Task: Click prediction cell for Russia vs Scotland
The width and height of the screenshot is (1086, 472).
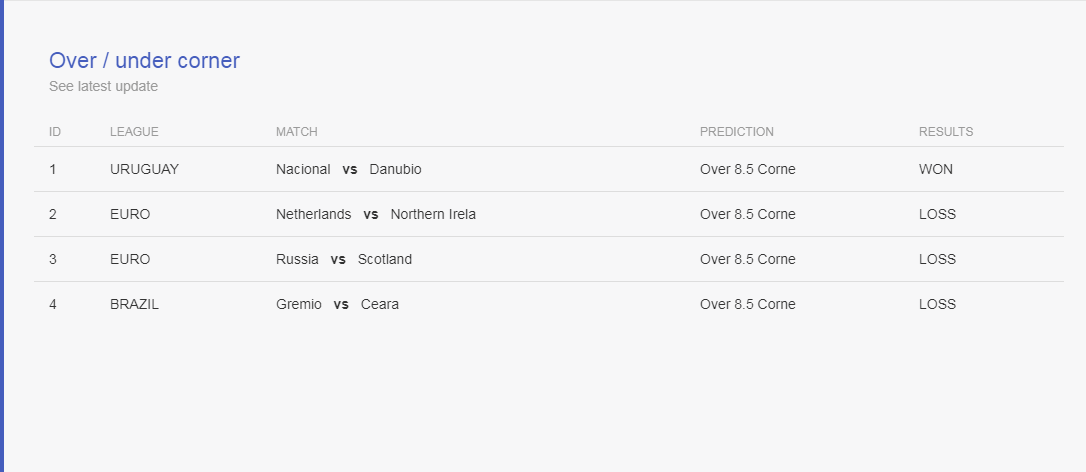Action: click(747, 259)
